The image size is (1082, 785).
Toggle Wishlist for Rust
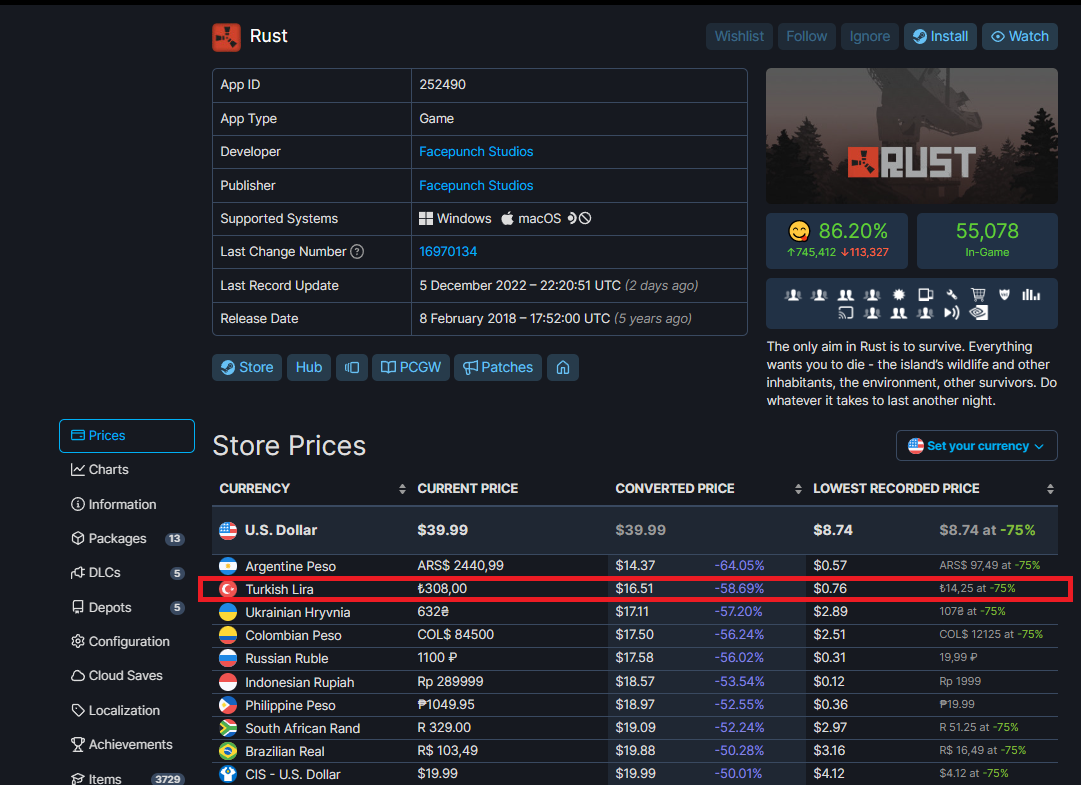click(x=739, y=36)
